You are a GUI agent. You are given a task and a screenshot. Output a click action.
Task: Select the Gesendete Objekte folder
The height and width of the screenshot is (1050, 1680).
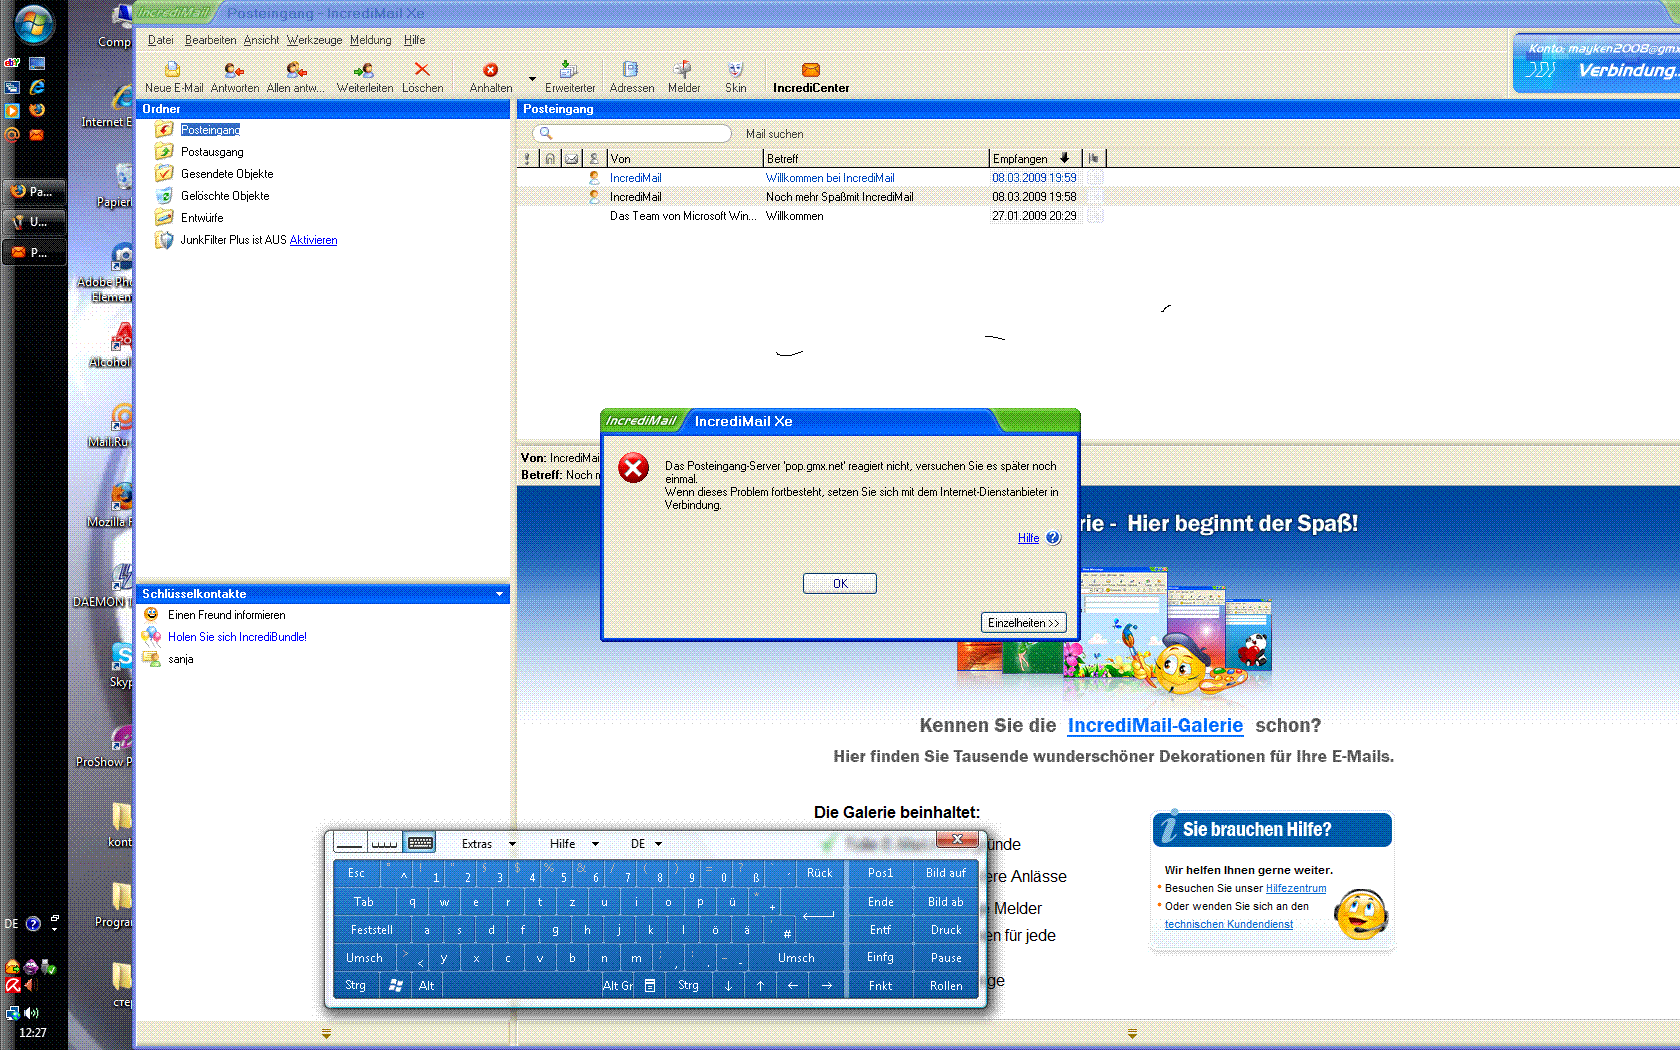(x=227, y=174)
